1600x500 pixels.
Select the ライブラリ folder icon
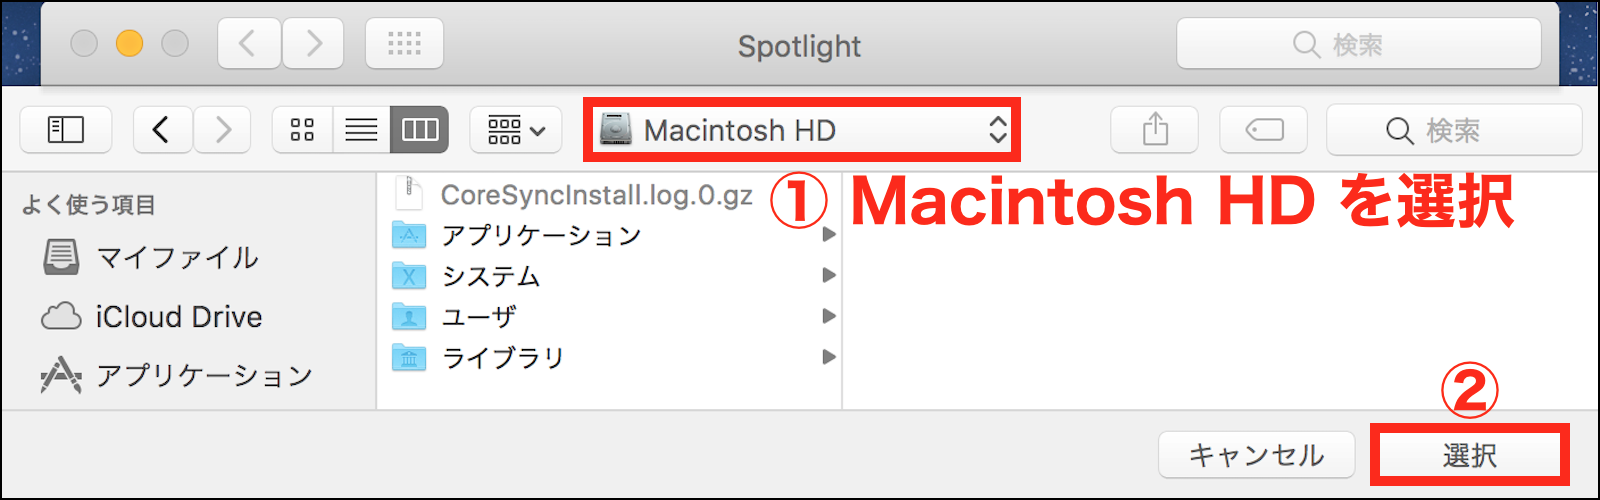pyautogui.click(x=409, y=358)
